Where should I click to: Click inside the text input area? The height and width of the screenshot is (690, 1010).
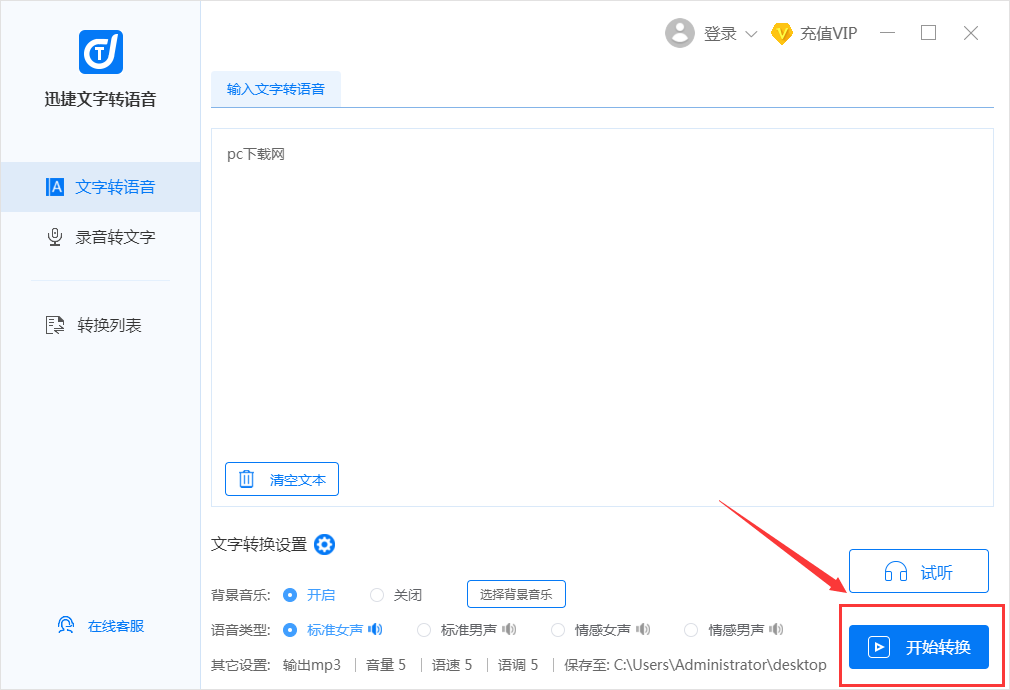pyautogui.click(x=600, y=300)
